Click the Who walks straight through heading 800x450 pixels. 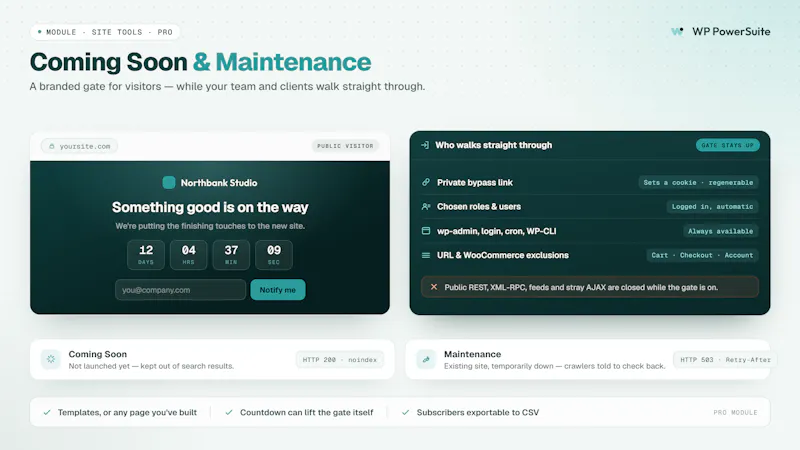pyautogui.click(x=493, y=145)
